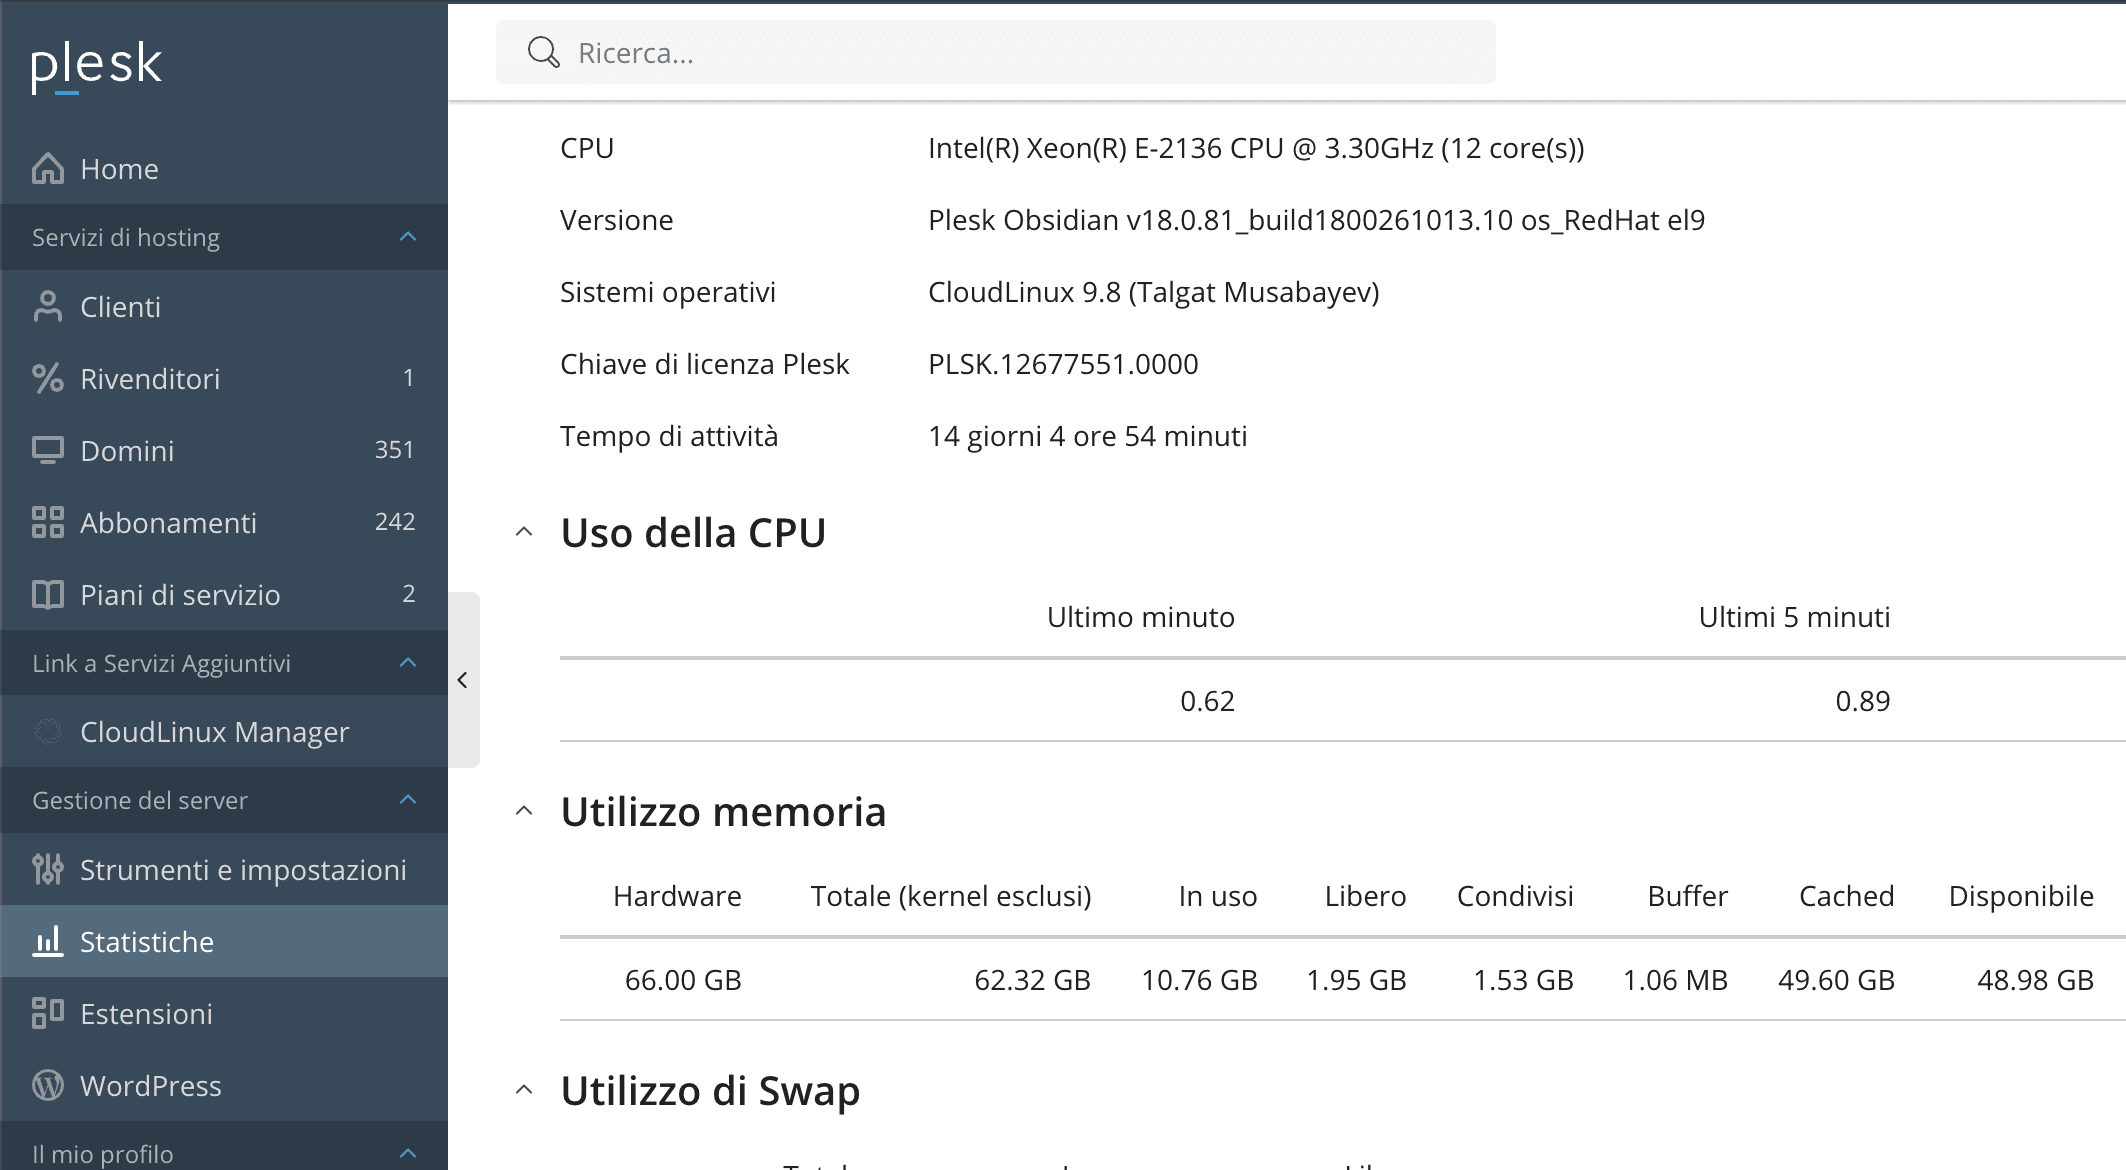Click the Cached column header
Viewport: 2126px width, 1170px height.
[1846, 896]
